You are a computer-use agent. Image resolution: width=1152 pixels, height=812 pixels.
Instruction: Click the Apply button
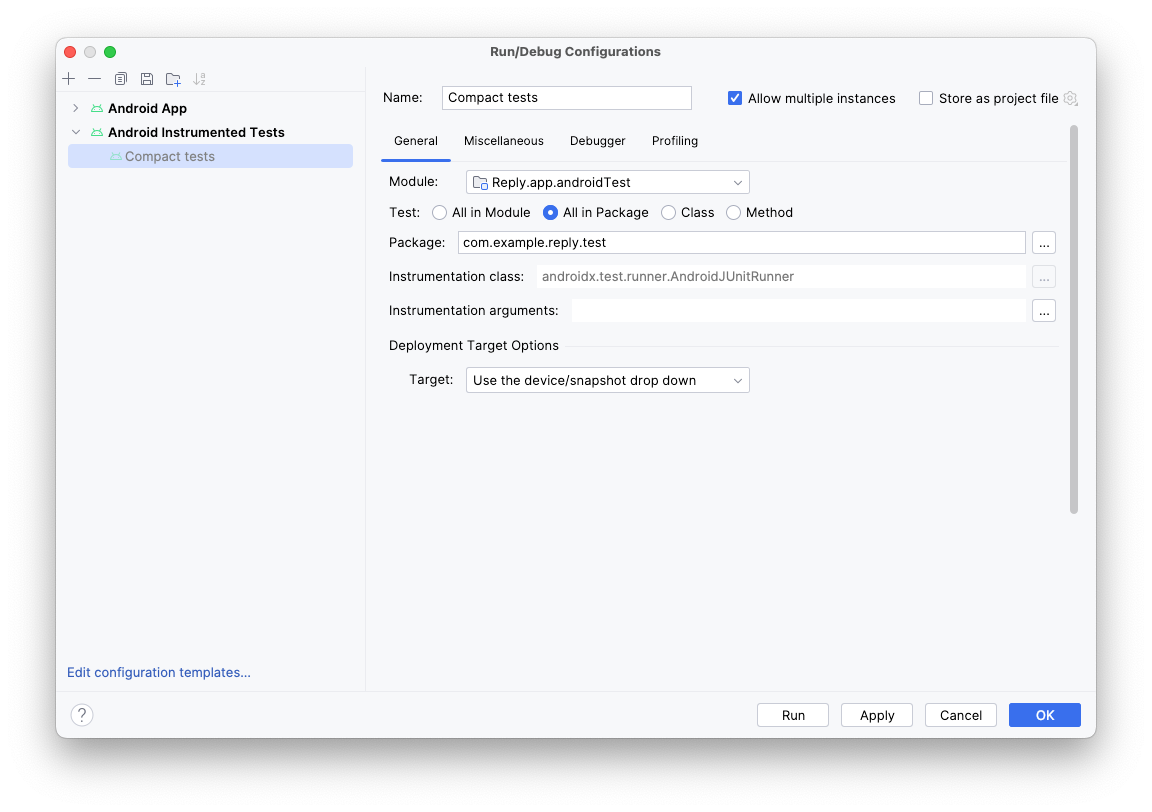[x=877, y=715]
